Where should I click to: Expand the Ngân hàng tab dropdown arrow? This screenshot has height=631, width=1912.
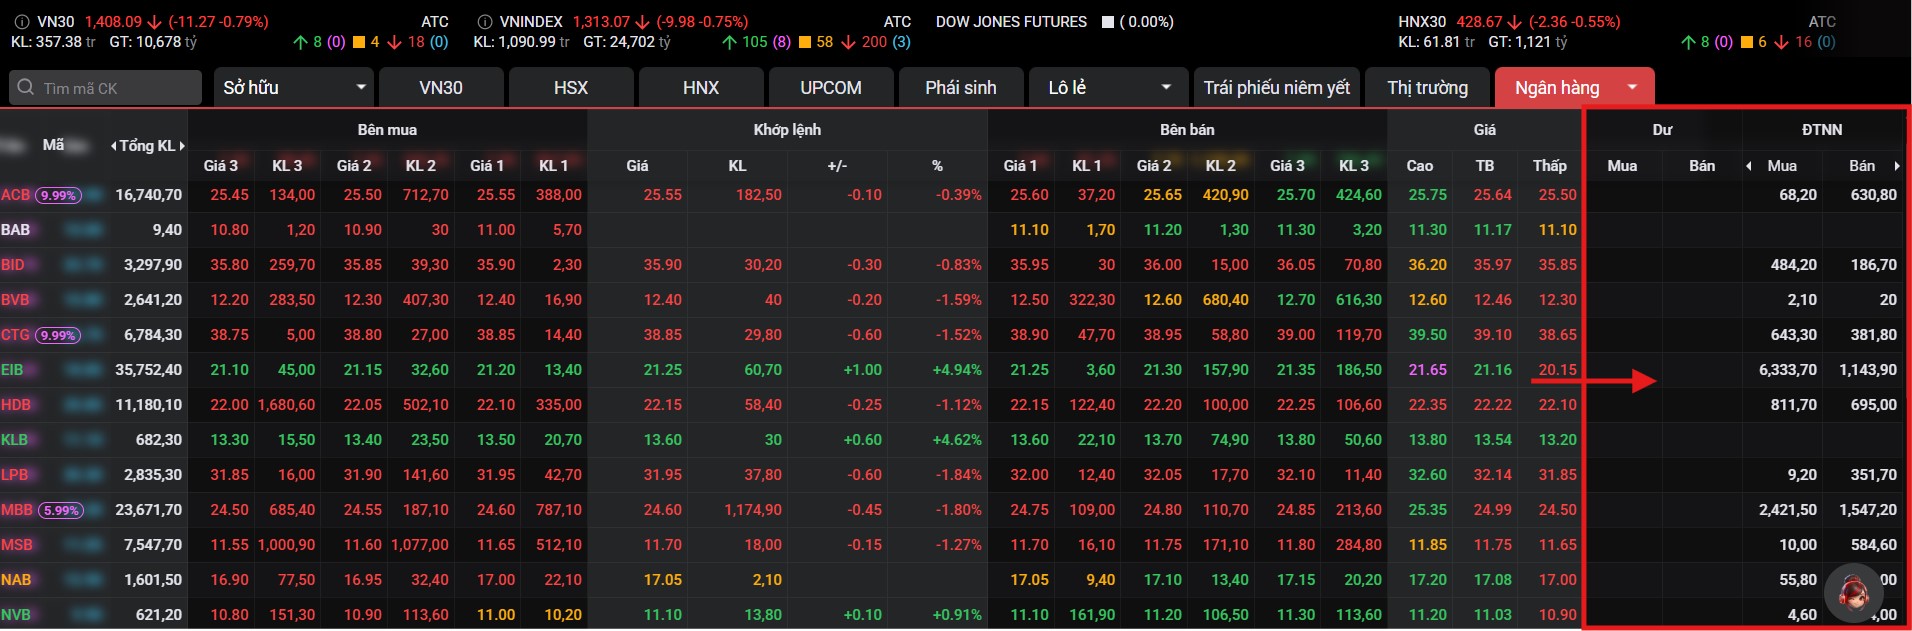1632,88
